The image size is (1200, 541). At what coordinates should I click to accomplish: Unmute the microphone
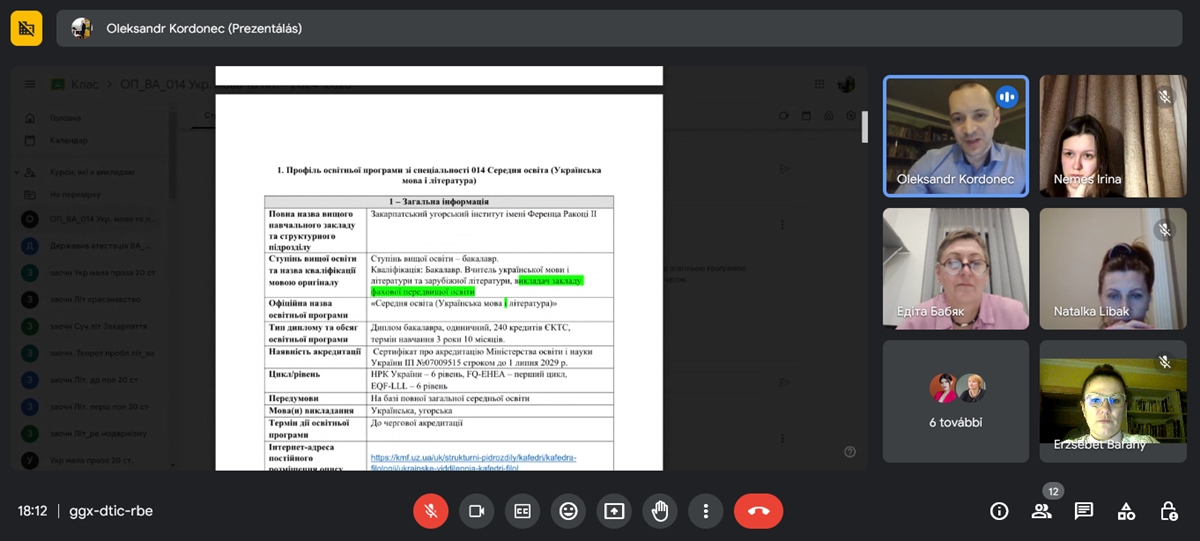tap(430, 511)
